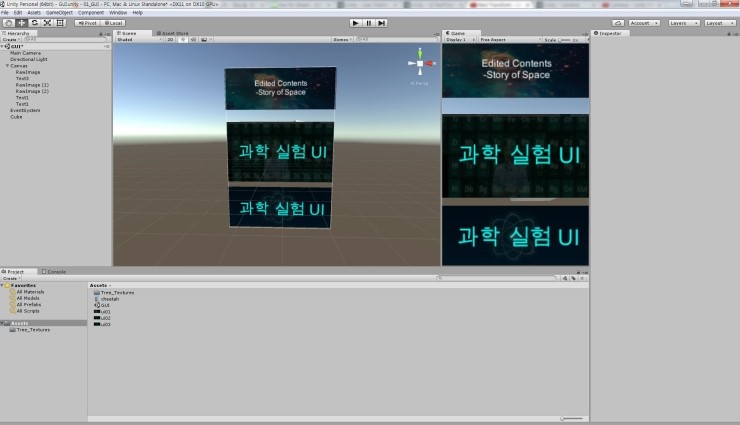
Task: Open the Layers dropdown
Action: (x=684, y=23)
